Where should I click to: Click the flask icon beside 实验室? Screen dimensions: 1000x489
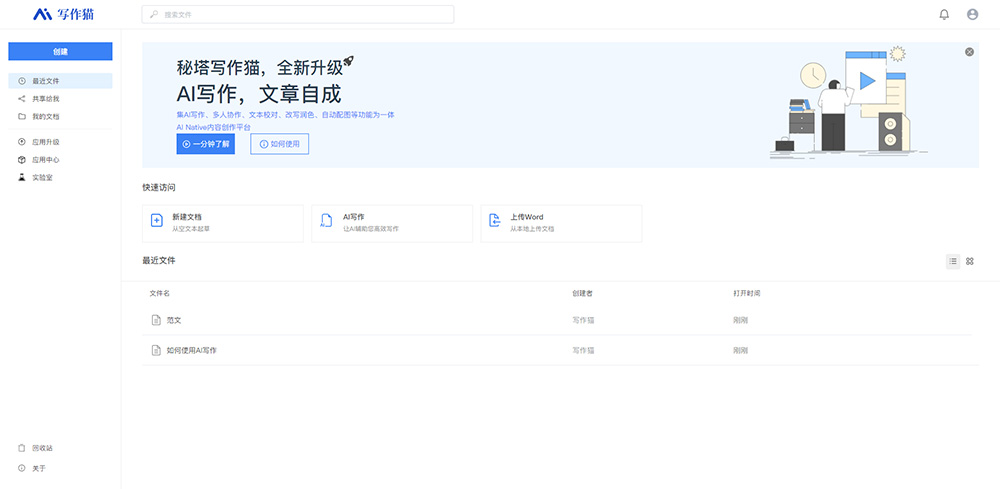click(x=22, y=178)
